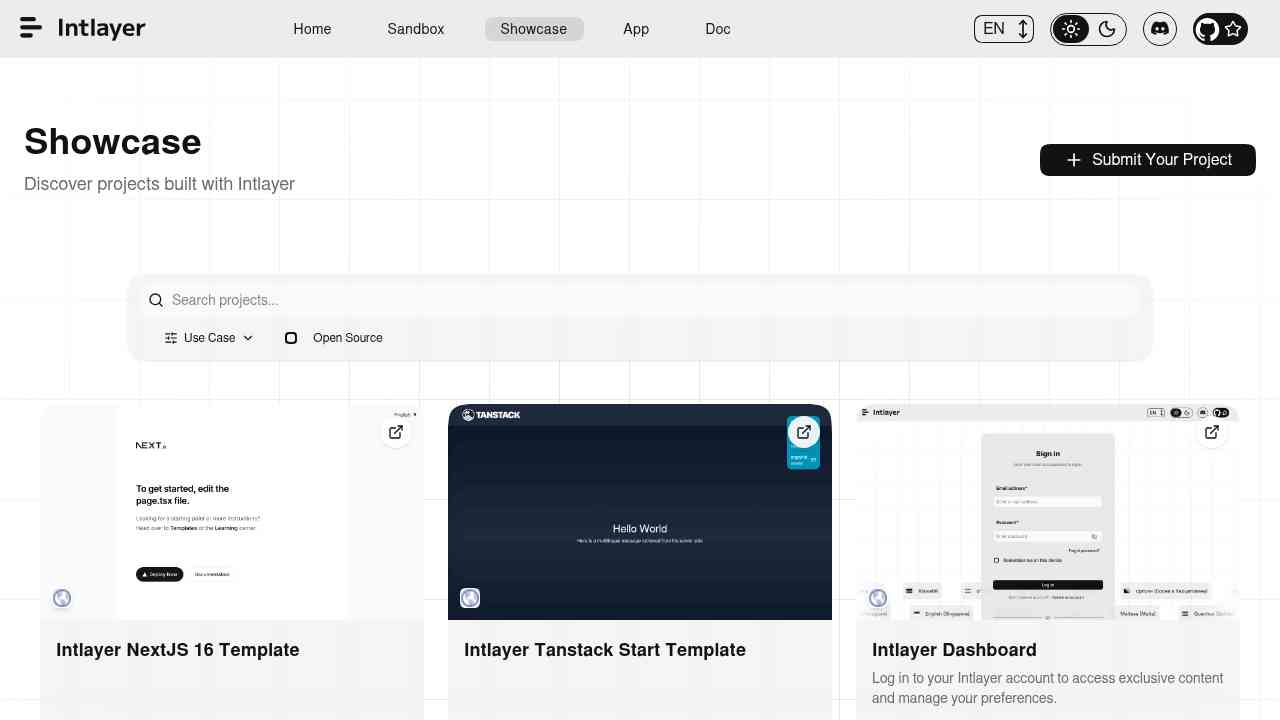The image size is (1280, 720).
Task: Open the Discord community link icon
Action: coord(1160,29)
